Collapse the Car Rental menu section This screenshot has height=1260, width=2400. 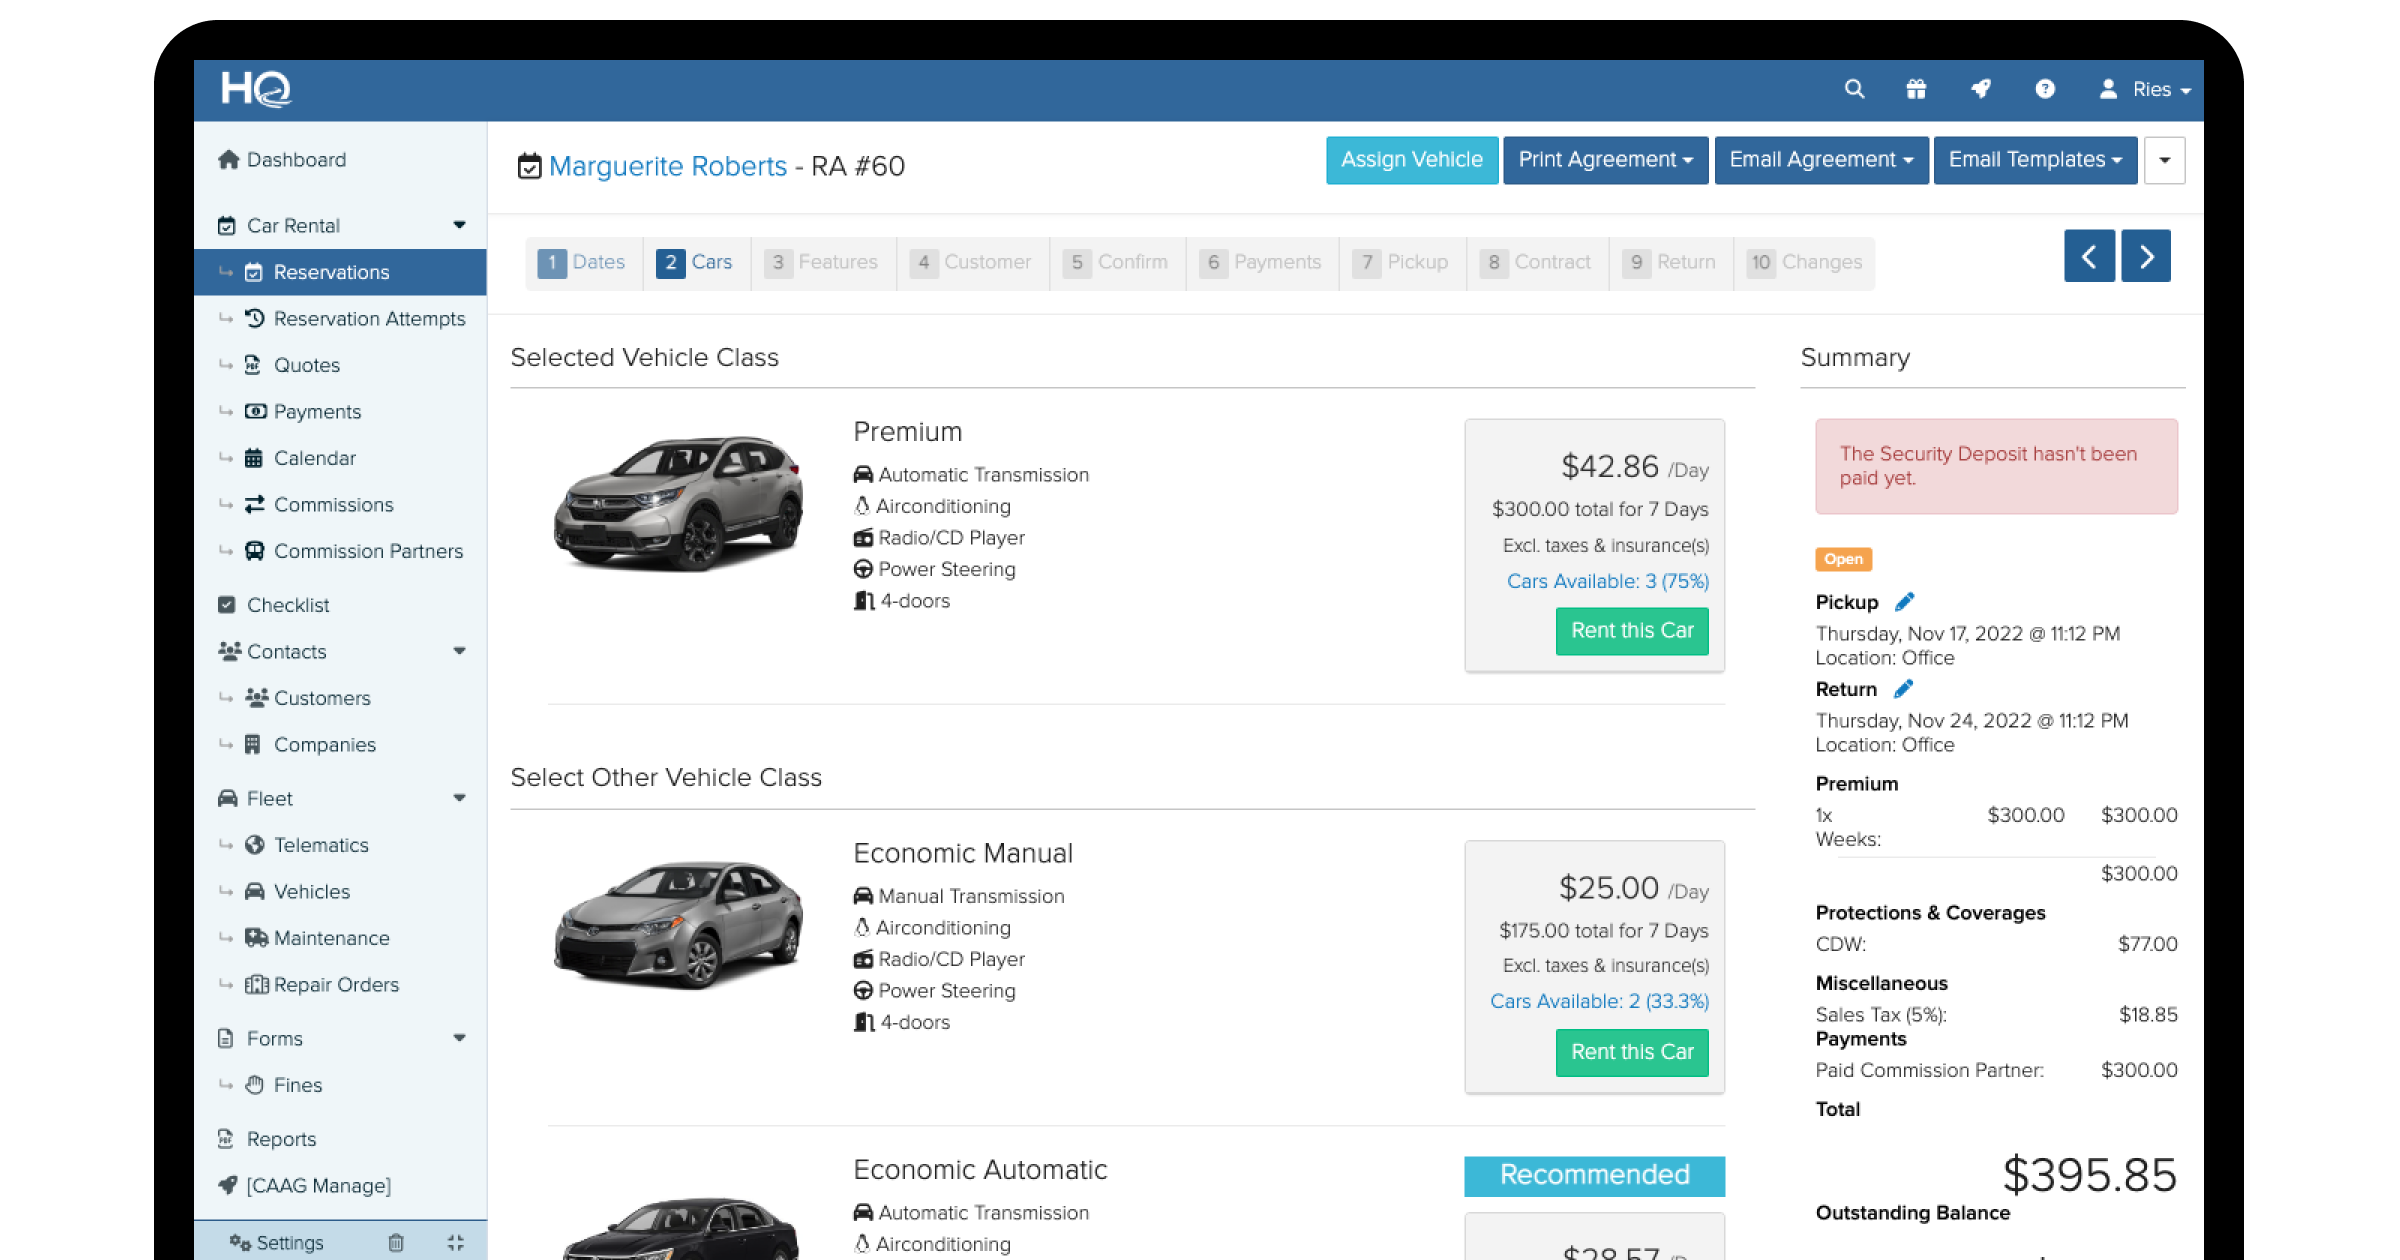click(x=459, y=225)
